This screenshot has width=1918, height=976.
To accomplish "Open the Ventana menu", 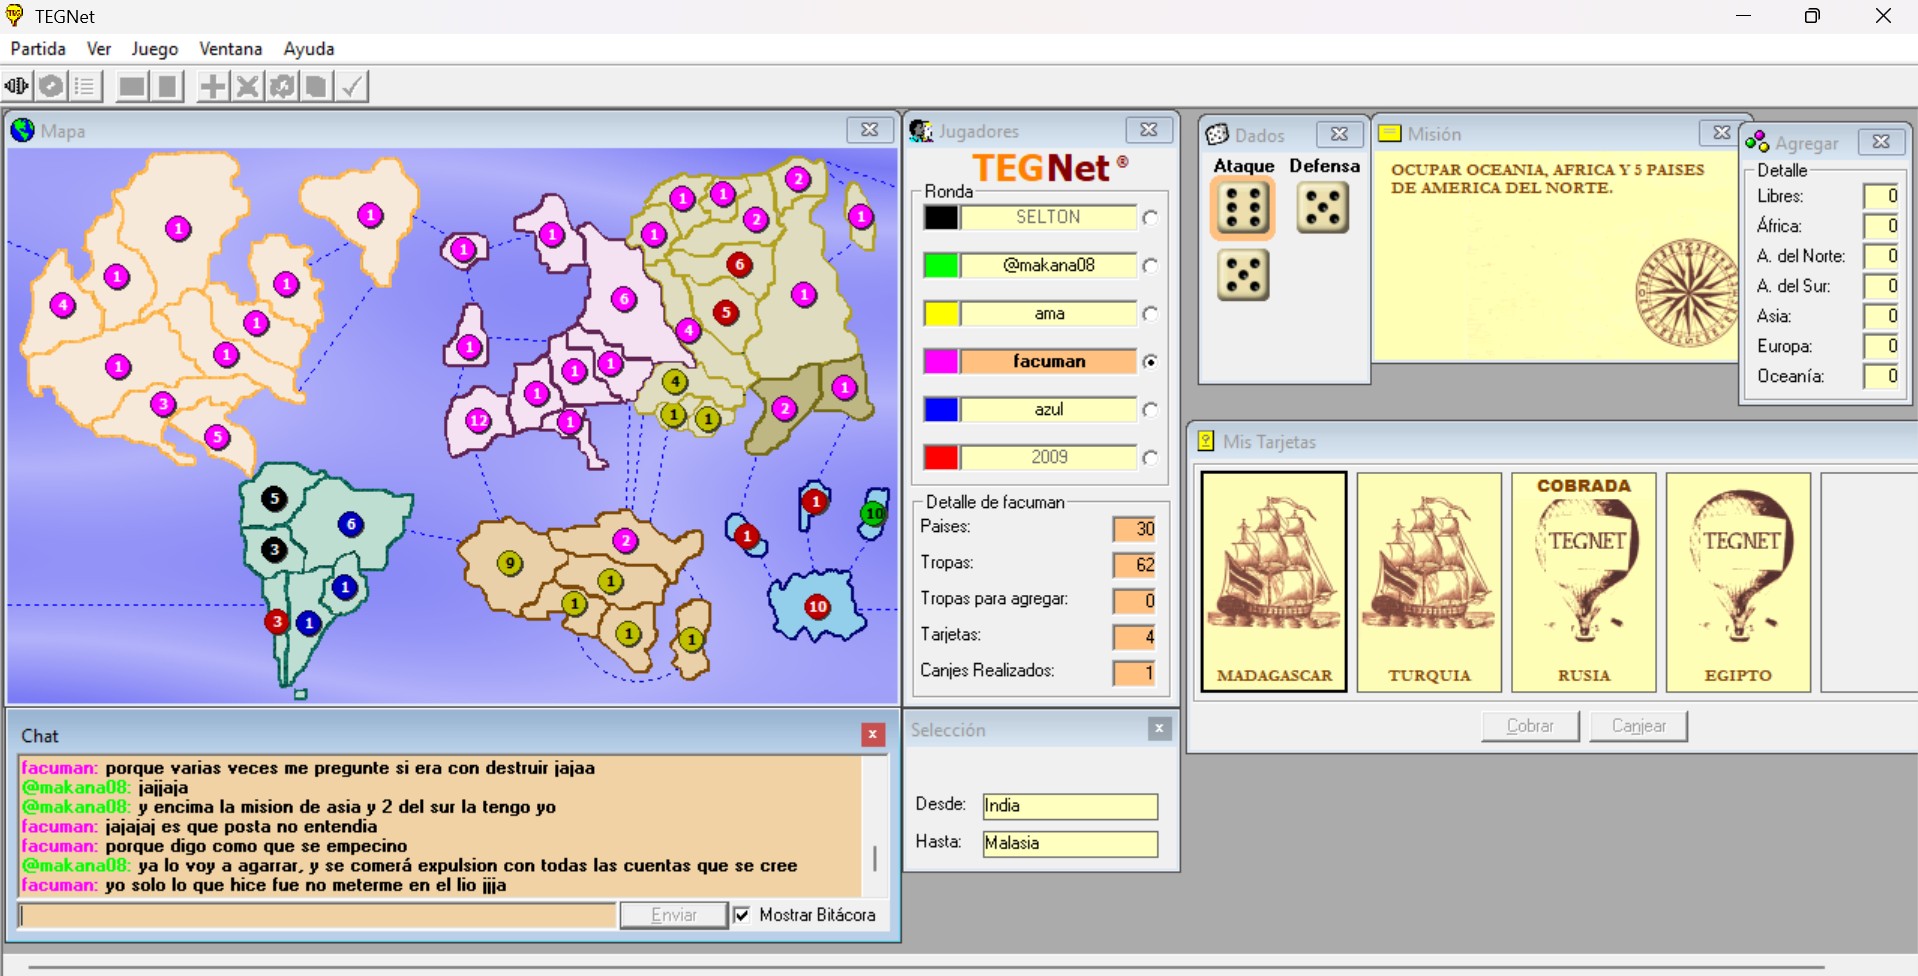I will tap(230, 49).
